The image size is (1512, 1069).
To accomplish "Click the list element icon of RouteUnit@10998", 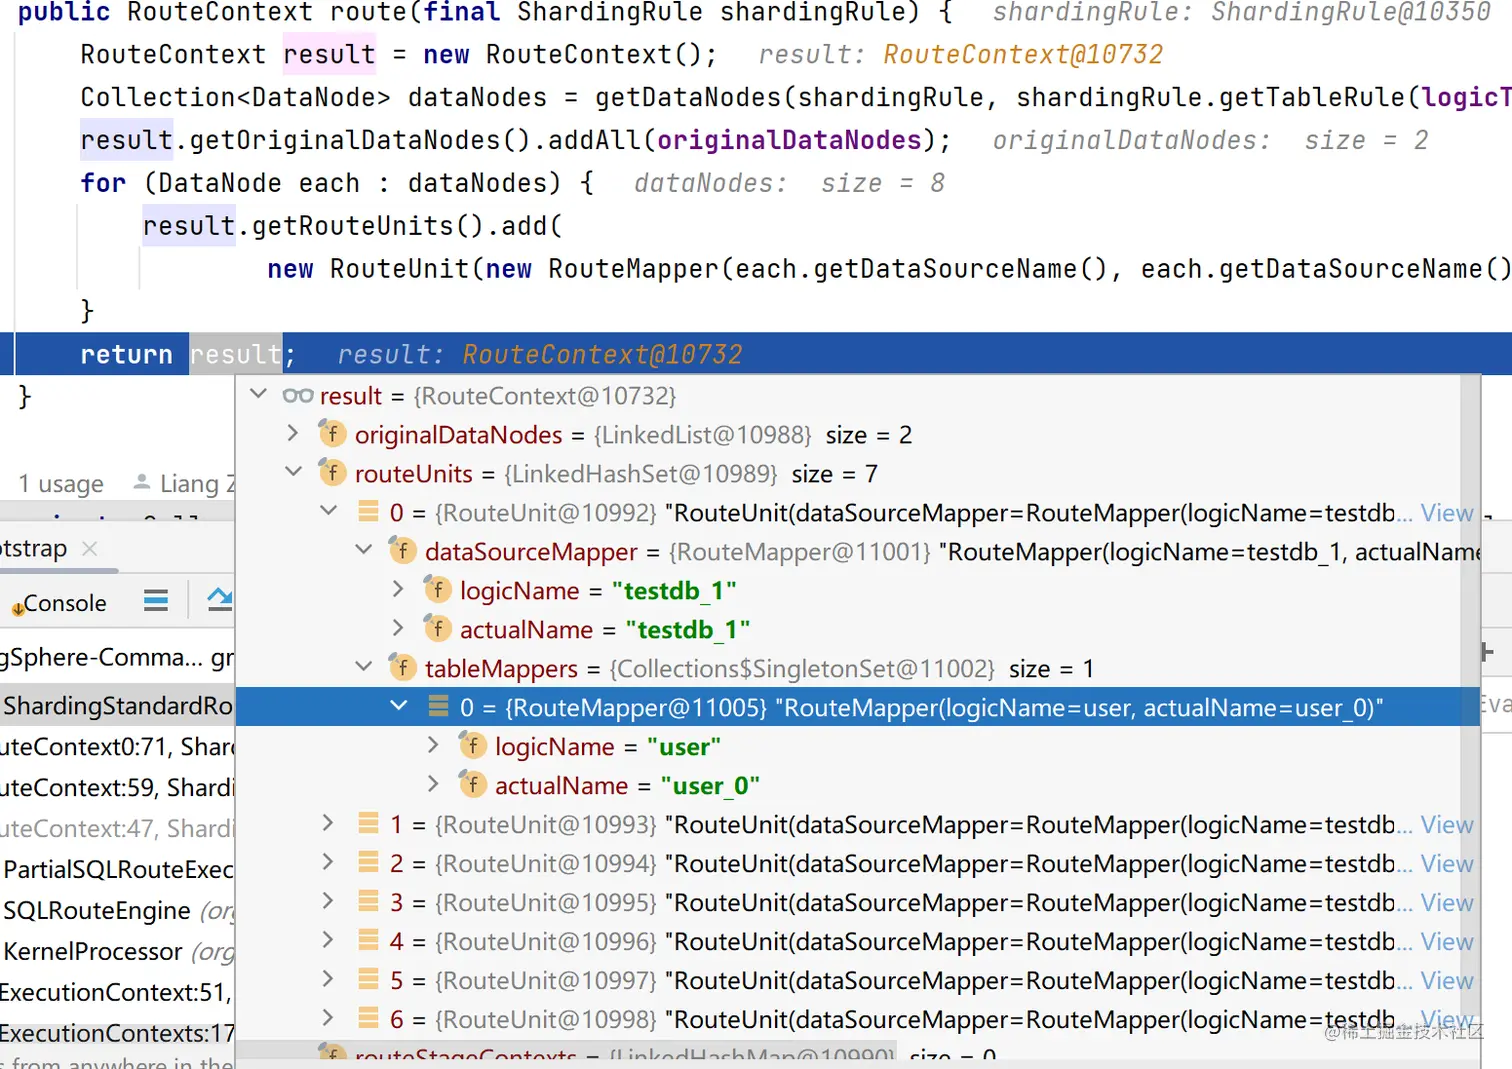I will click(368, 1019).
